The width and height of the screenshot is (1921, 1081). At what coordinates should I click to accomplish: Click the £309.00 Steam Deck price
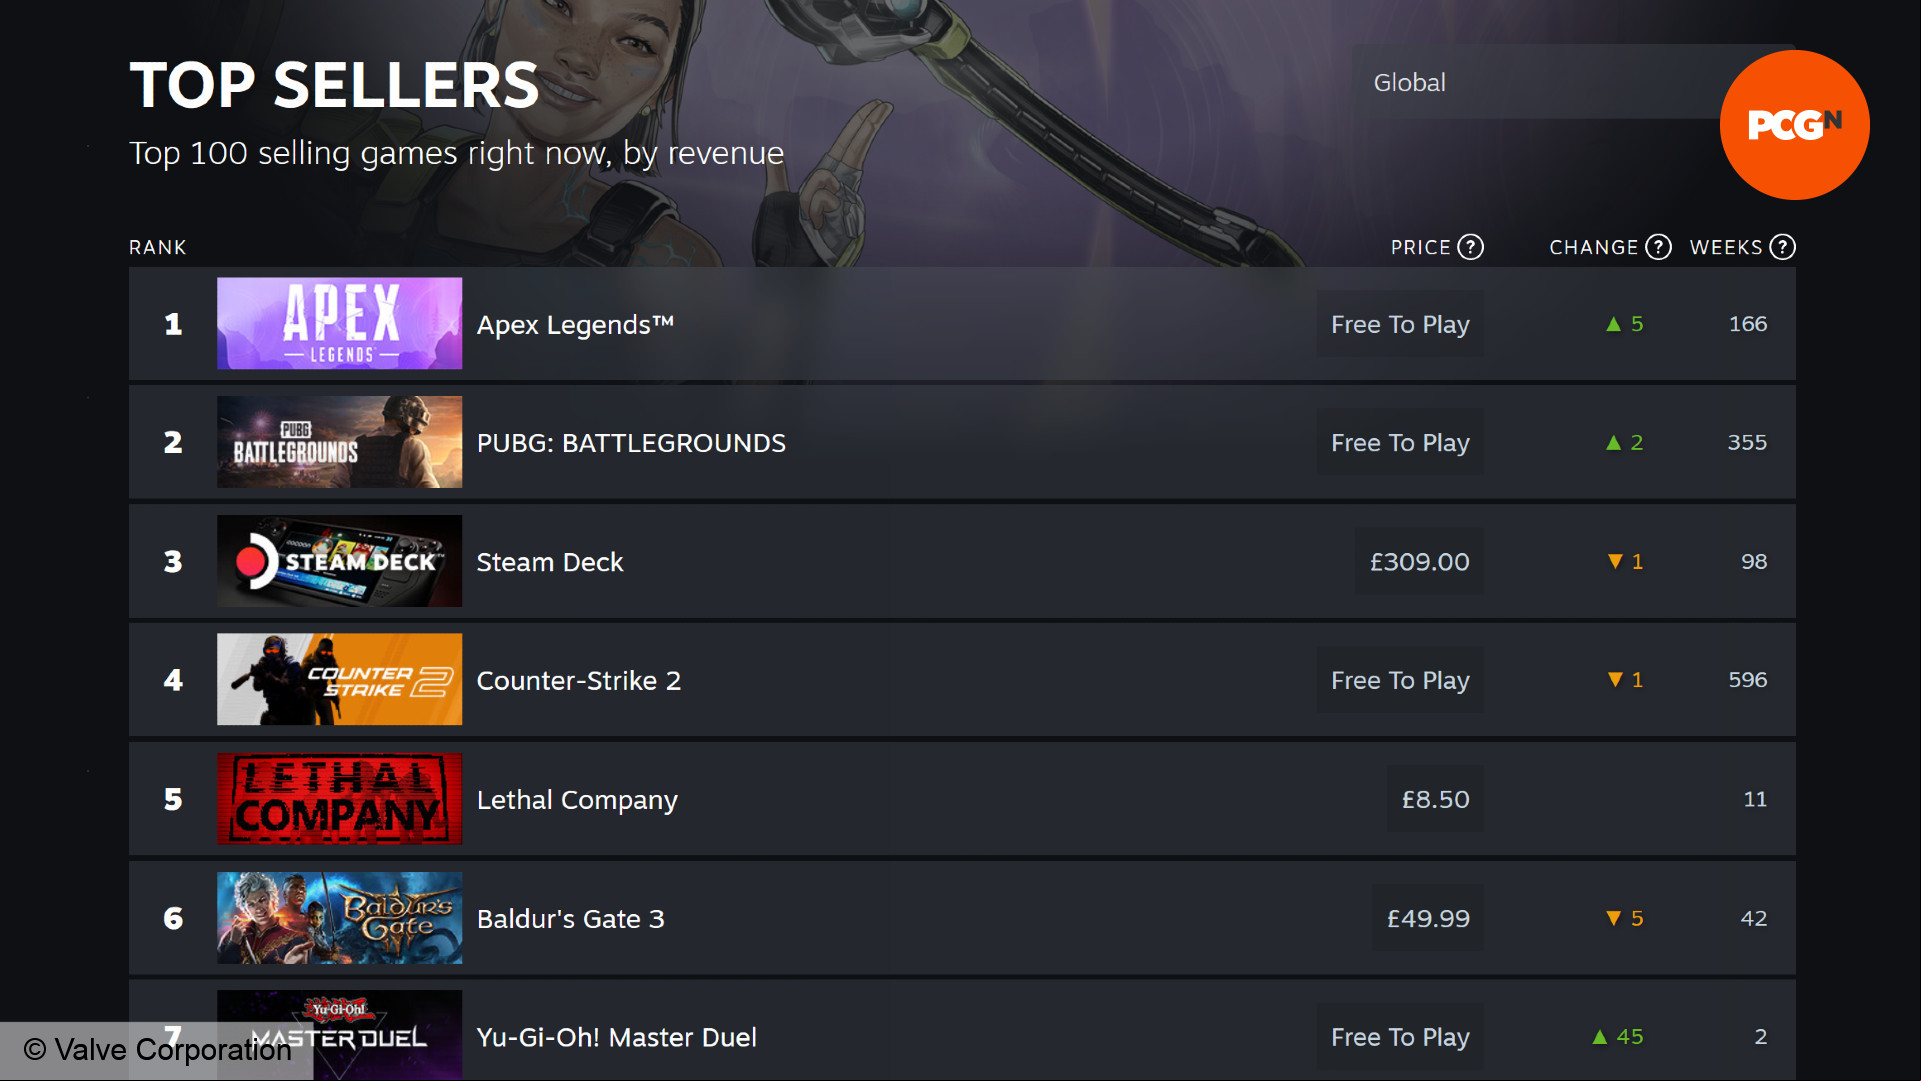1419,562
